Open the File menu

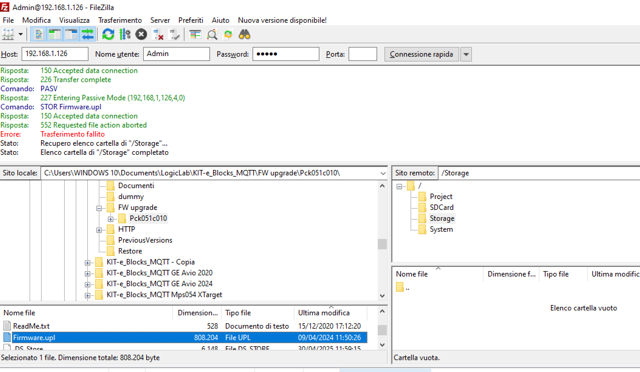pos(8,20)
